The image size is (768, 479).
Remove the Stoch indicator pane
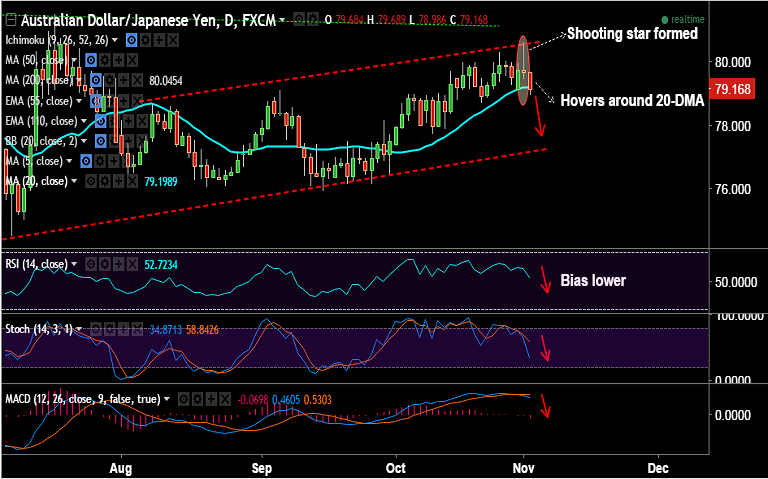[x=137, y=329]
